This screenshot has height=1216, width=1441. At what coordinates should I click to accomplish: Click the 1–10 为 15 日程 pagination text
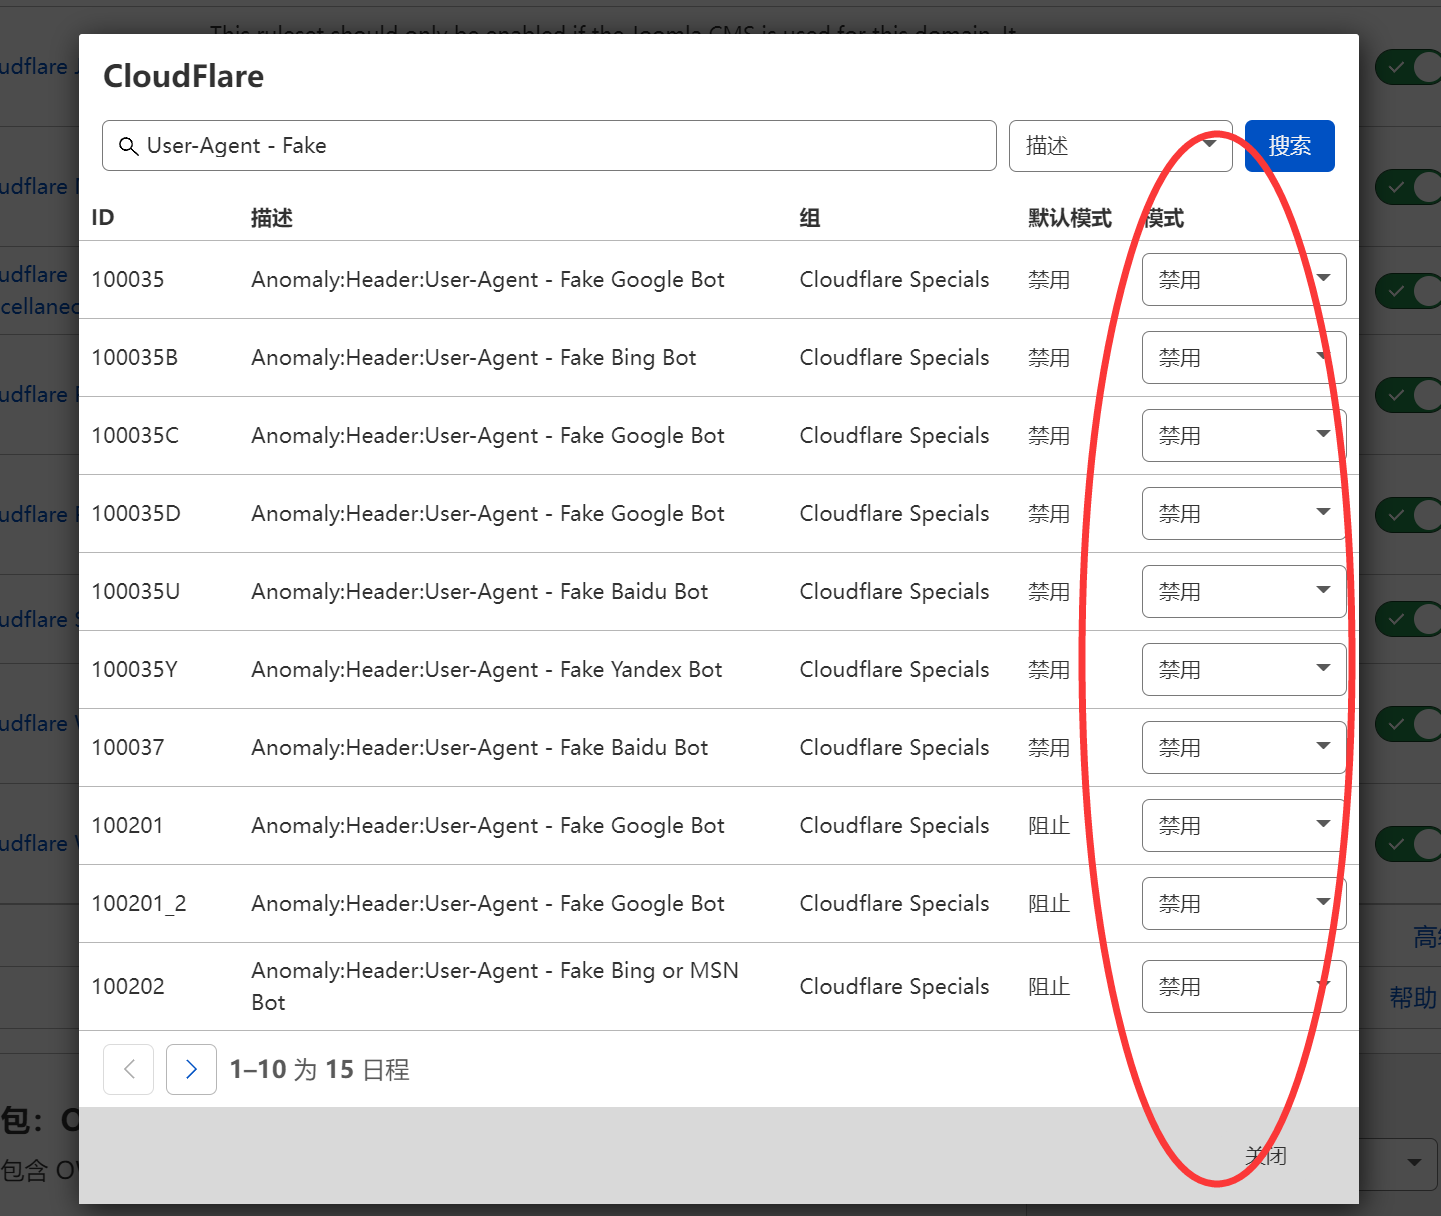(x=319, y=1069)
